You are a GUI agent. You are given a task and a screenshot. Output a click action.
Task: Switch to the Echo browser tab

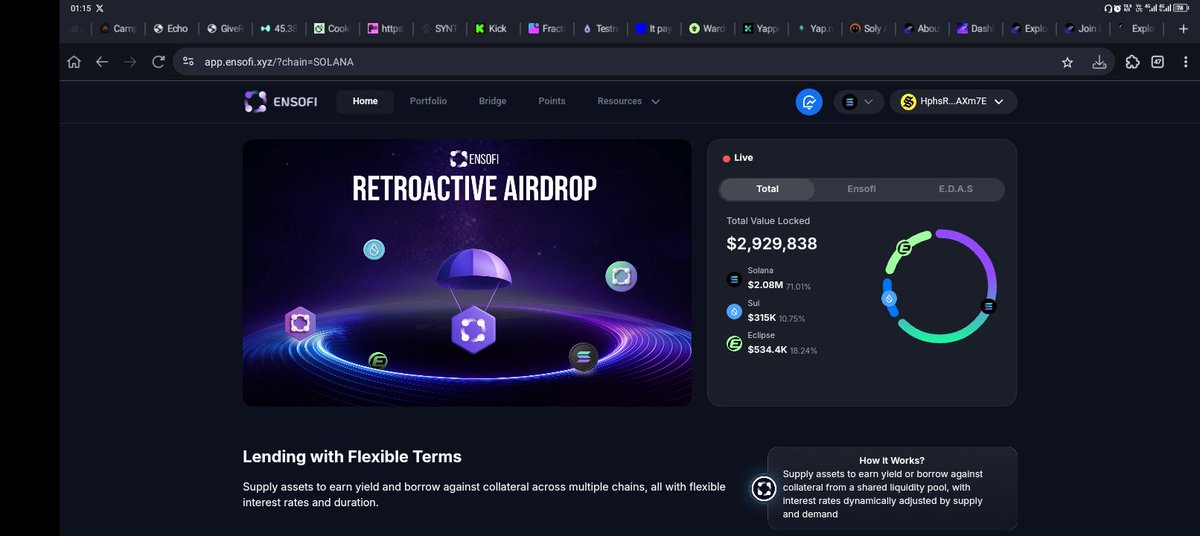click(171, 29)
